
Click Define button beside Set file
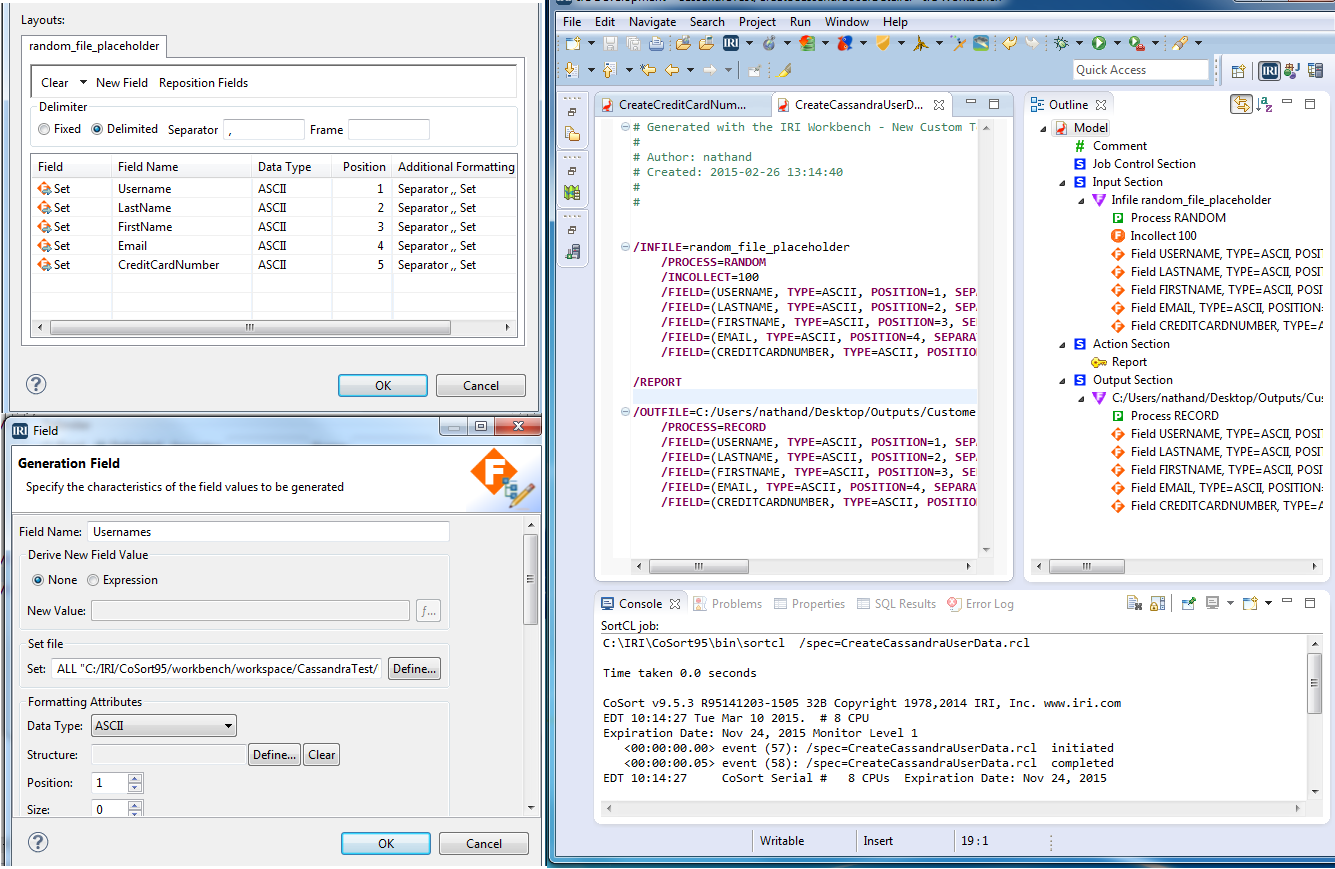(414, 669)
